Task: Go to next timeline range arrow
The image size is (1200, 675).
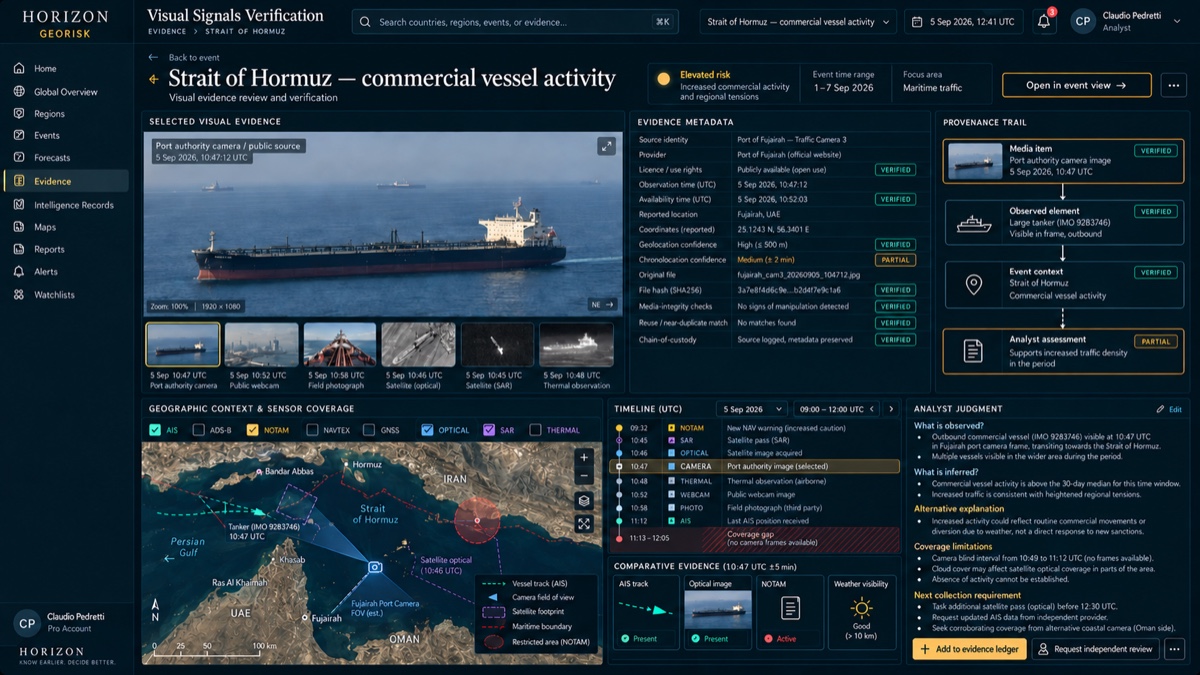Action: coord(890,409)
